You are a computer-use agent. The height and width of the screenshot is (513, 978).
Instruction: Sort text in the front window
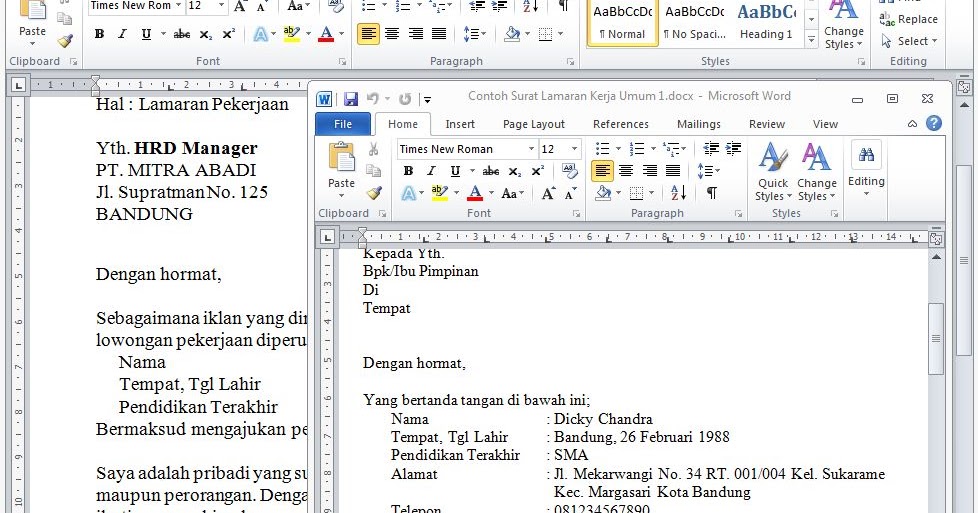coord(678,193)
